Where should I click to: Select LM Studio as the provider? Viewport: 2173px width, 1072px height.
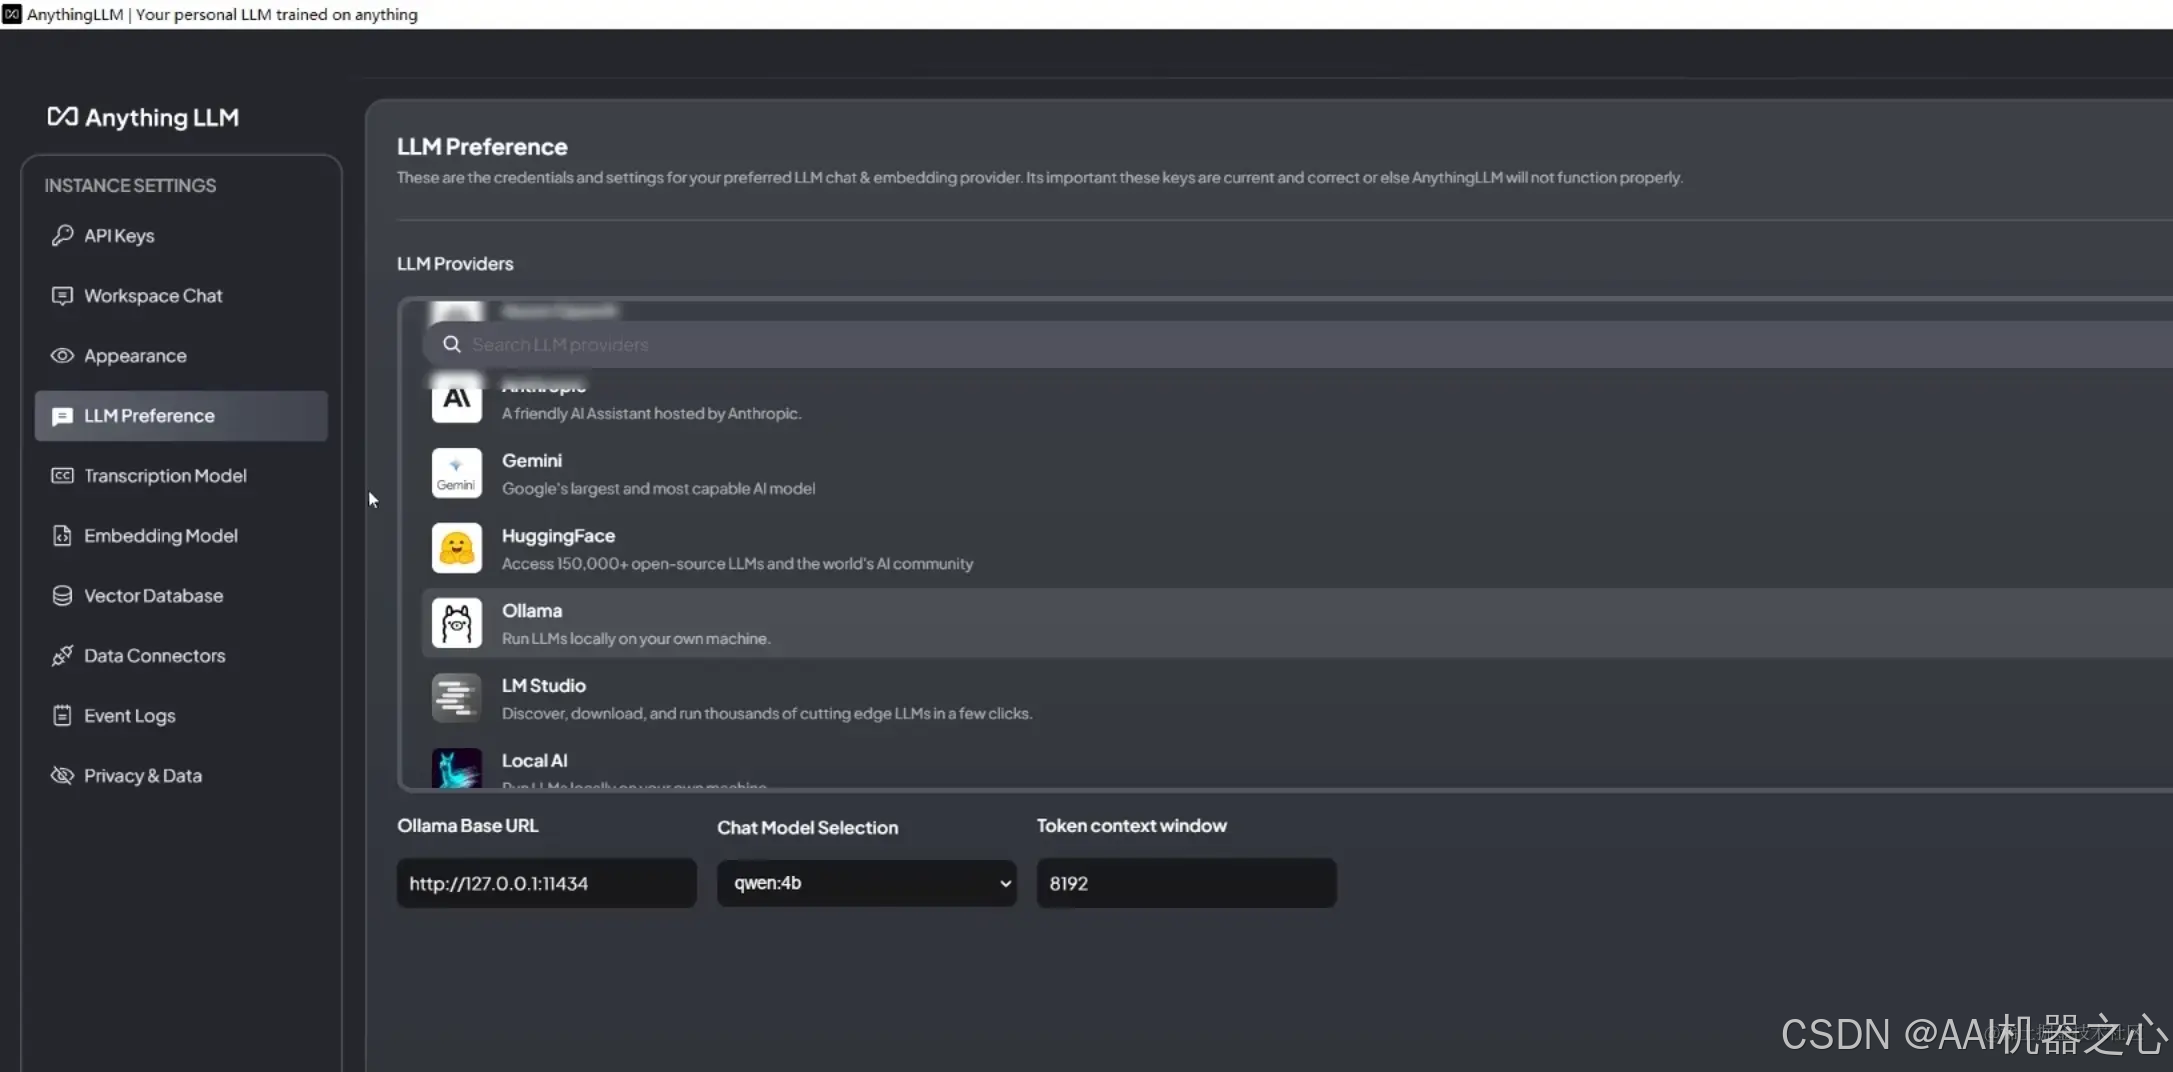click(x=1297, y=698)
